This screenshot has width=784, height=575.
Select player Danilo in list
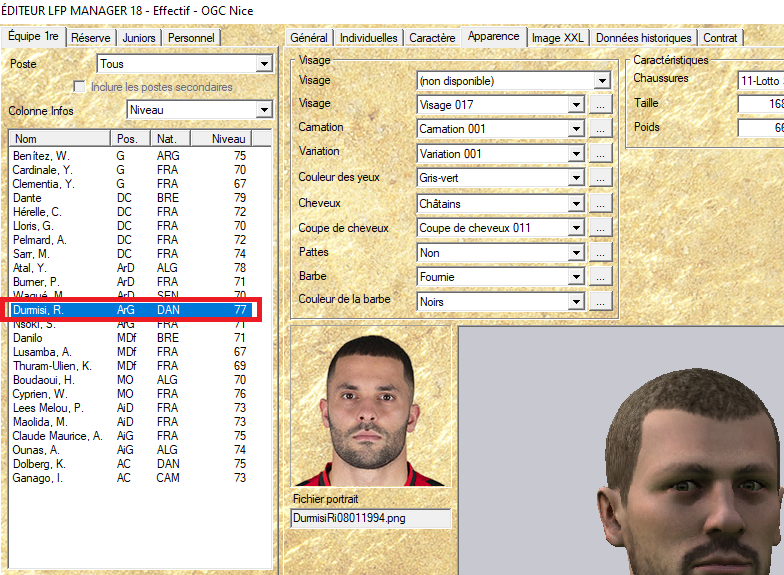130,338
